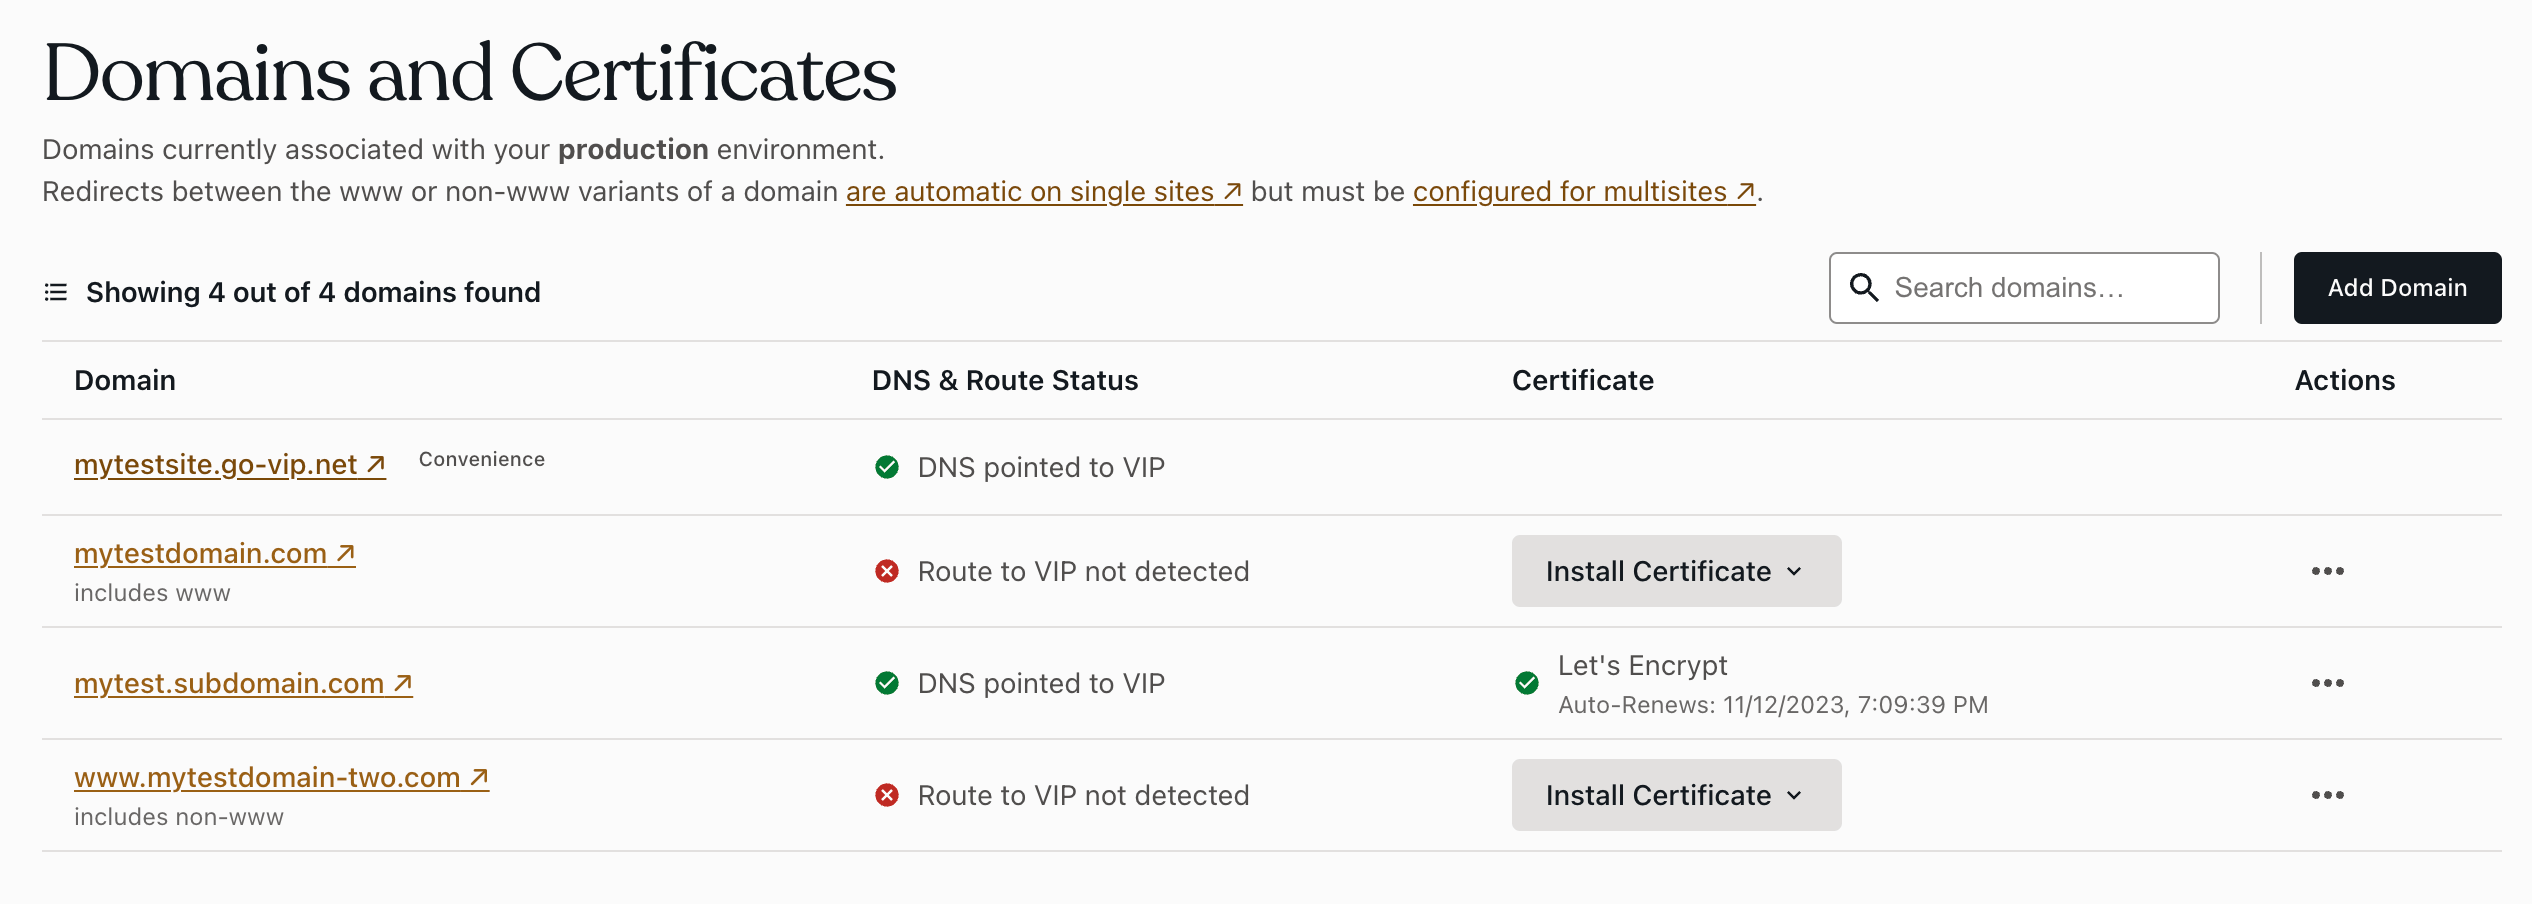This screenshot has height=904, width=2532.
Task: Click the magnifying glass search icon
Action: 1864,287
